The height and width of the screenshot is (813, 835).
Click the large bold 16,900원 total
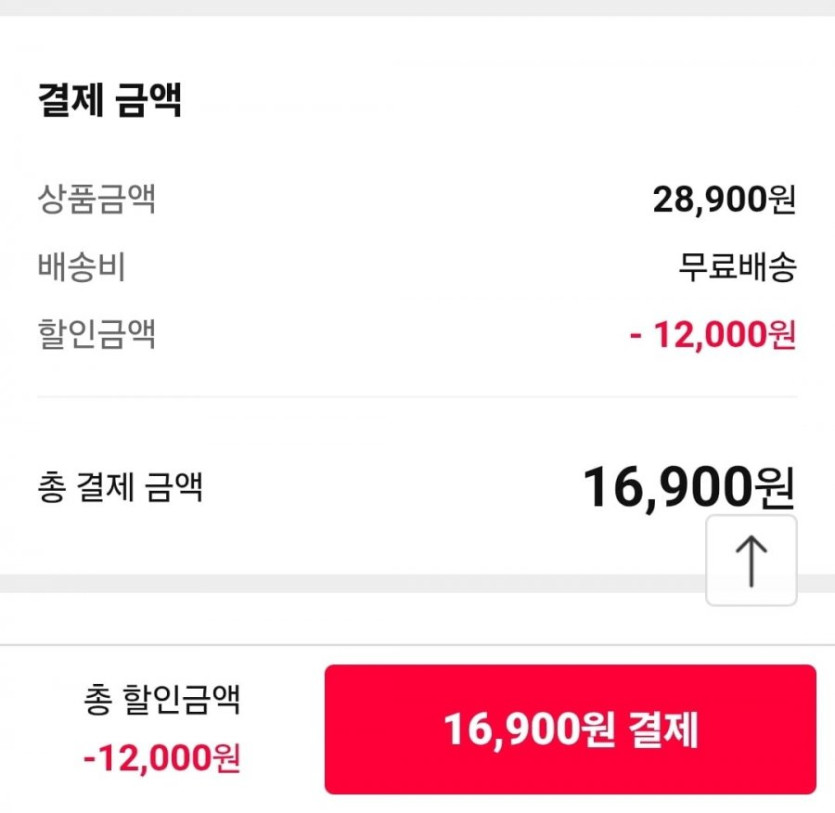(689, 487)
